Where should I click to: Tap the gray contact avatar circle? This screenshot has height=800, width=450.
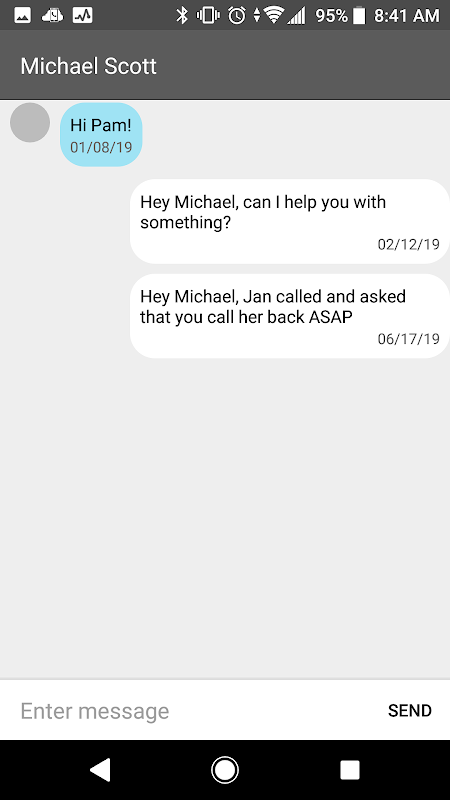pyautogui.click(x=30, y=122)
